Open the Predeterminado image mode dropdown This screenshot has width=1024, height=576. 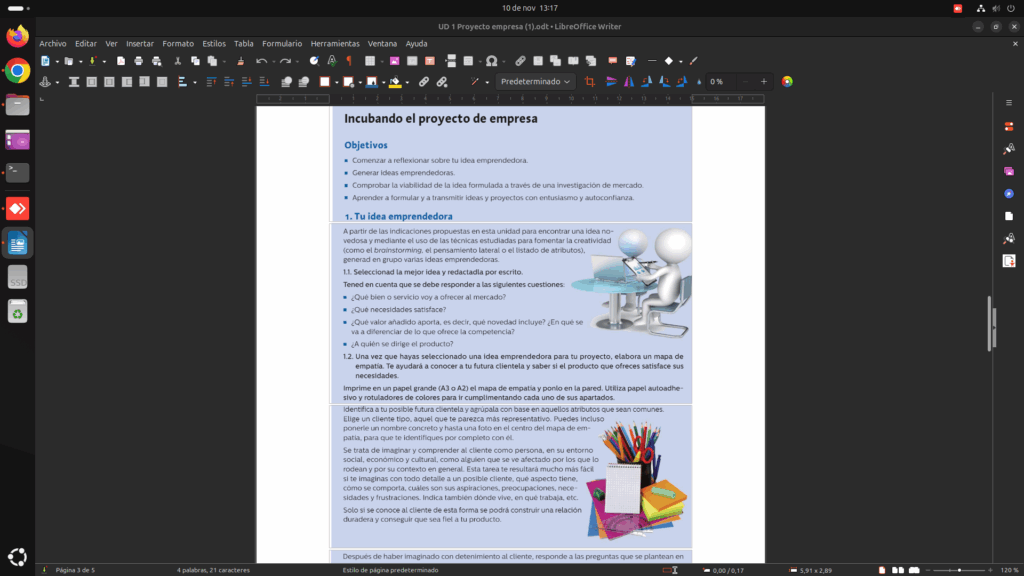coord(536,81)
